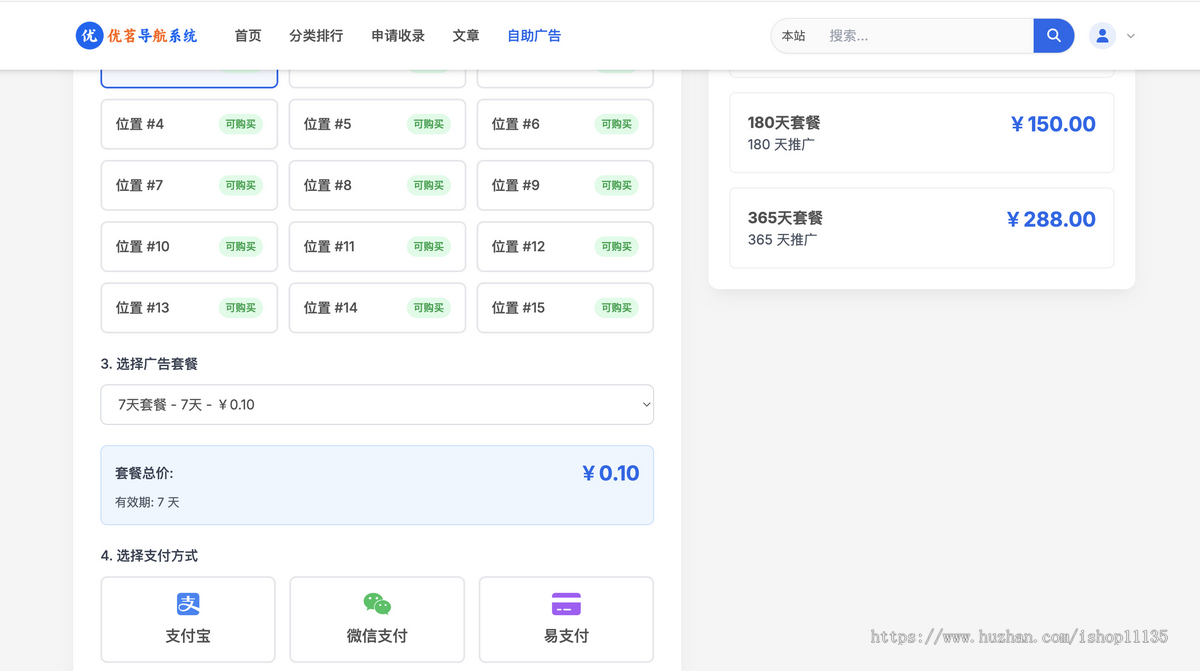Select ad slot 位置 #9
The image size is (1200, 671).
click(x=565, y=185)
